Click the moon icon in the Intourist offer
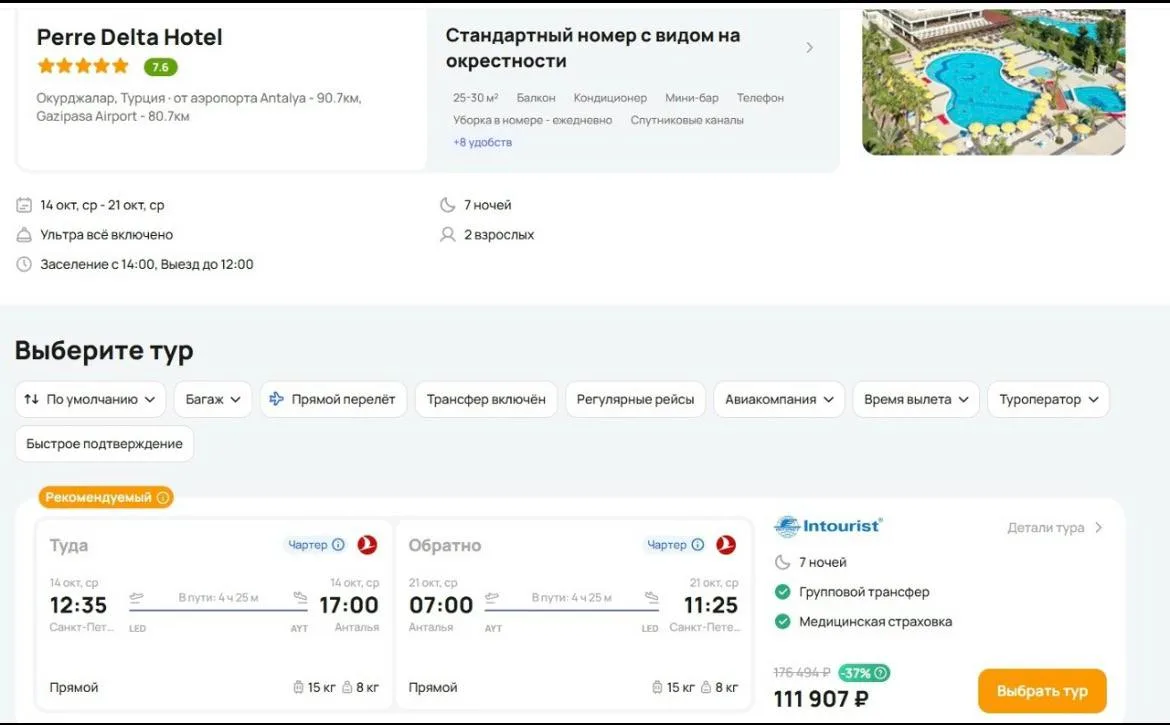 pos(782,562)
